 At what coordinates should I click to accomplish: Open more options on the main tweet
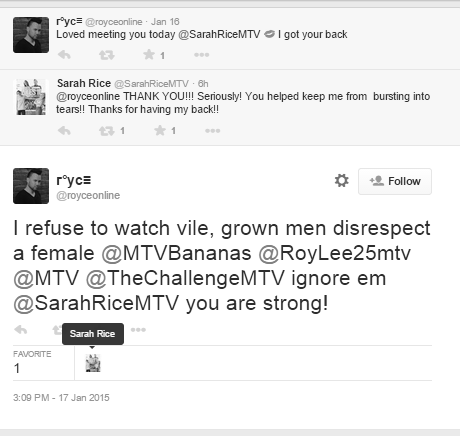138,330
